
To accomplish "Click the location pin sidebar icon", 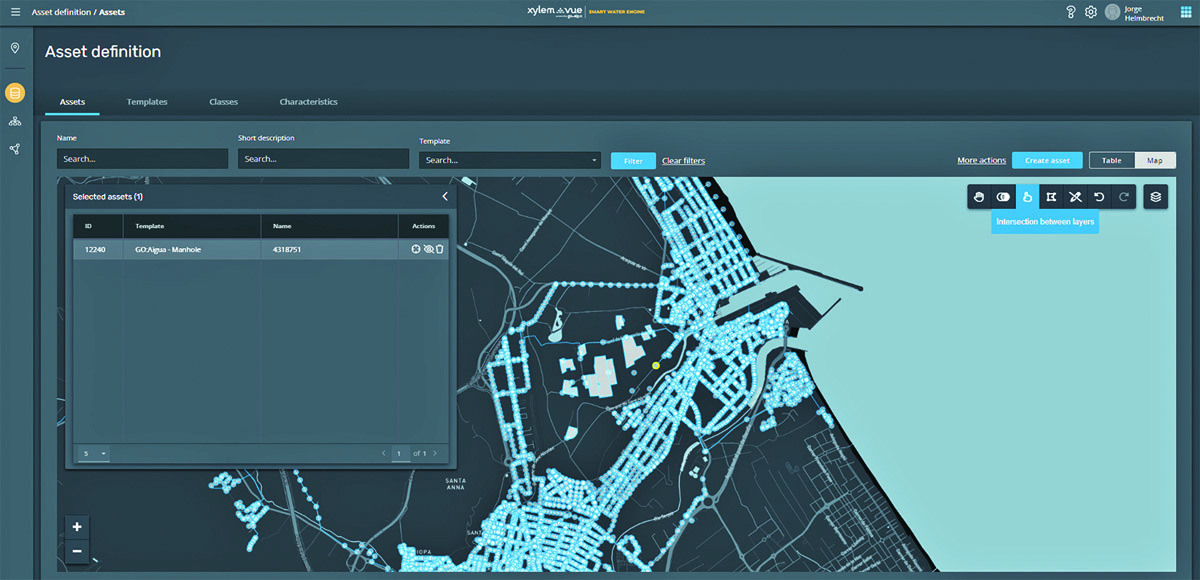I will click(15, 48).
